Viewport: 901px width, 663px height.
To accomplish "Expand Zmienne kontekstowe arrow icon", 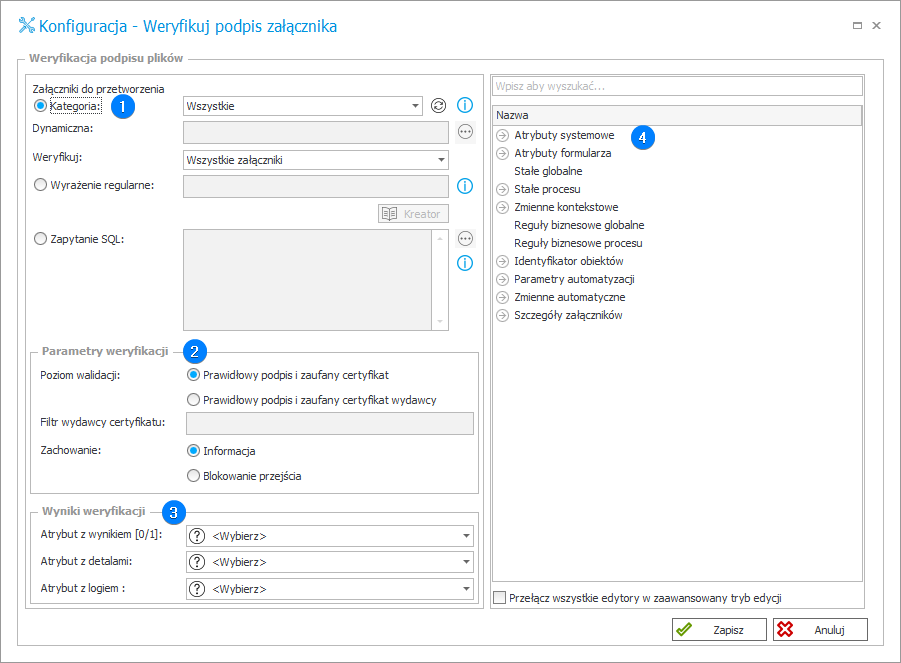I will click(503, 207).
